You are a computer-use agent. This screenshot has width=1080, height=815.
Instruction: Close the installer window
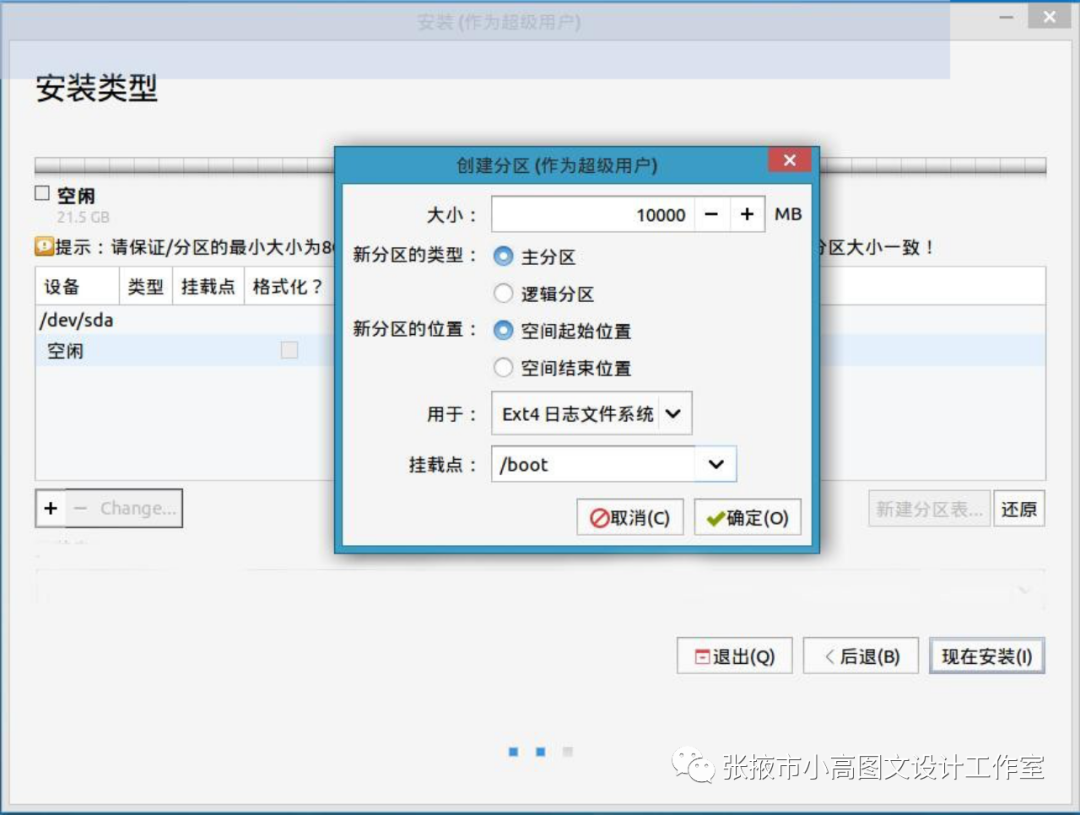coord(1049,17)
